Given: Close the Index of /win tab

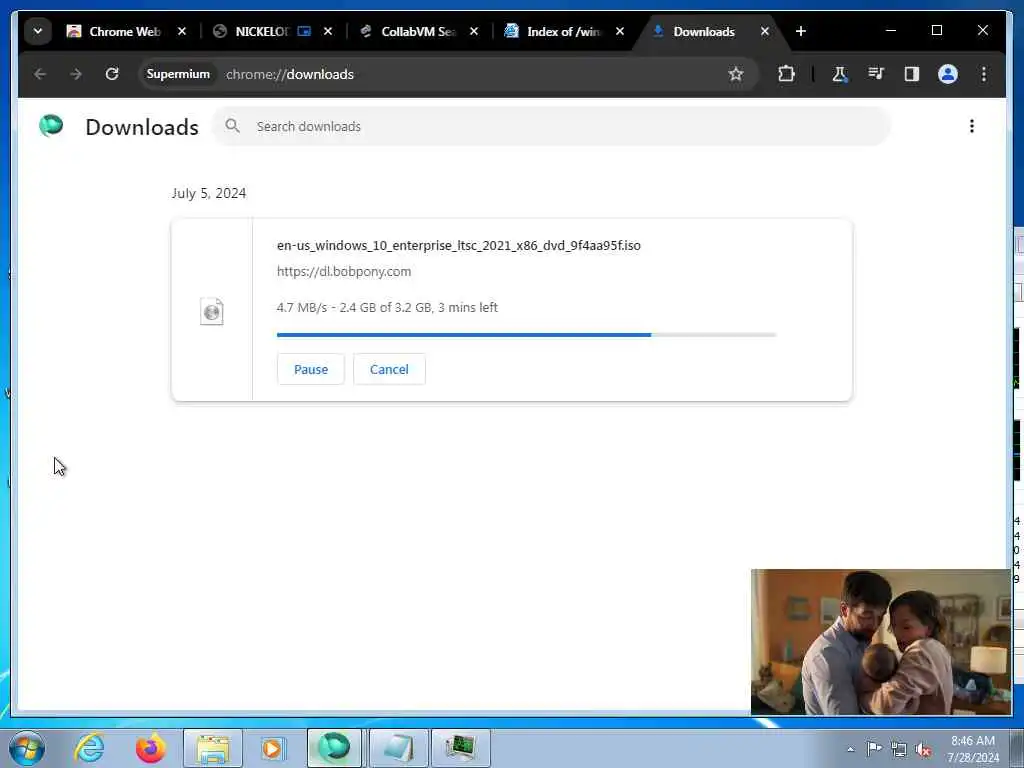Looking at the screenshot, I should [x=620, y=31].
